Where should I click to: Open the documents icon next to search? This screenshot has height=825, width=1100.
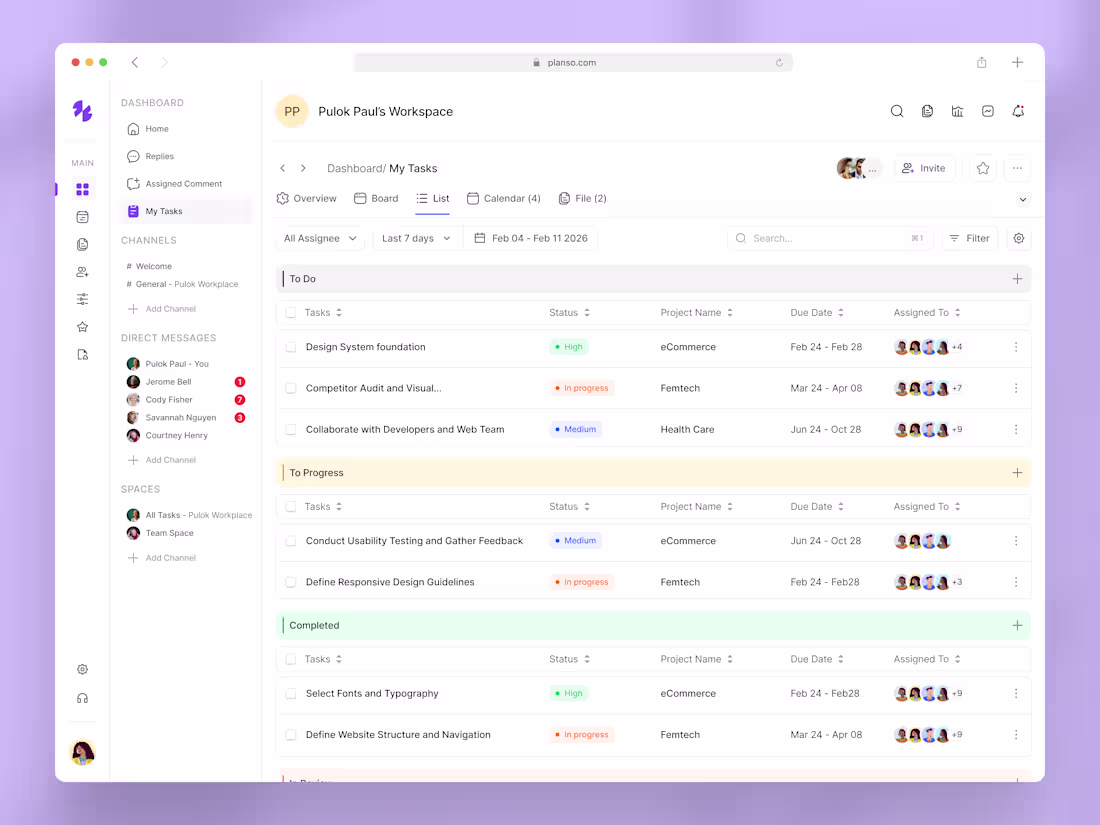point(927,111)
